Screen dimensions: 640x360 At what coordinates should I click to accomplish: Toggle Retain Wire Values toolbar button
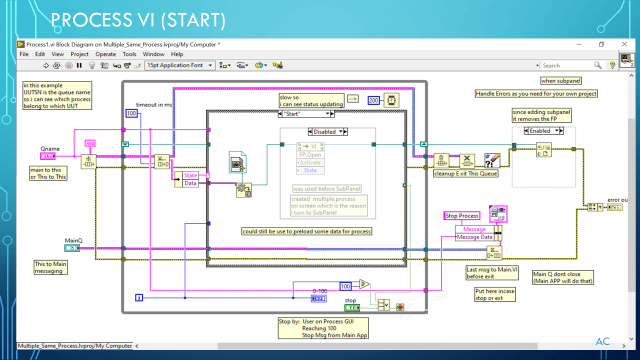[x=105, y=65]
